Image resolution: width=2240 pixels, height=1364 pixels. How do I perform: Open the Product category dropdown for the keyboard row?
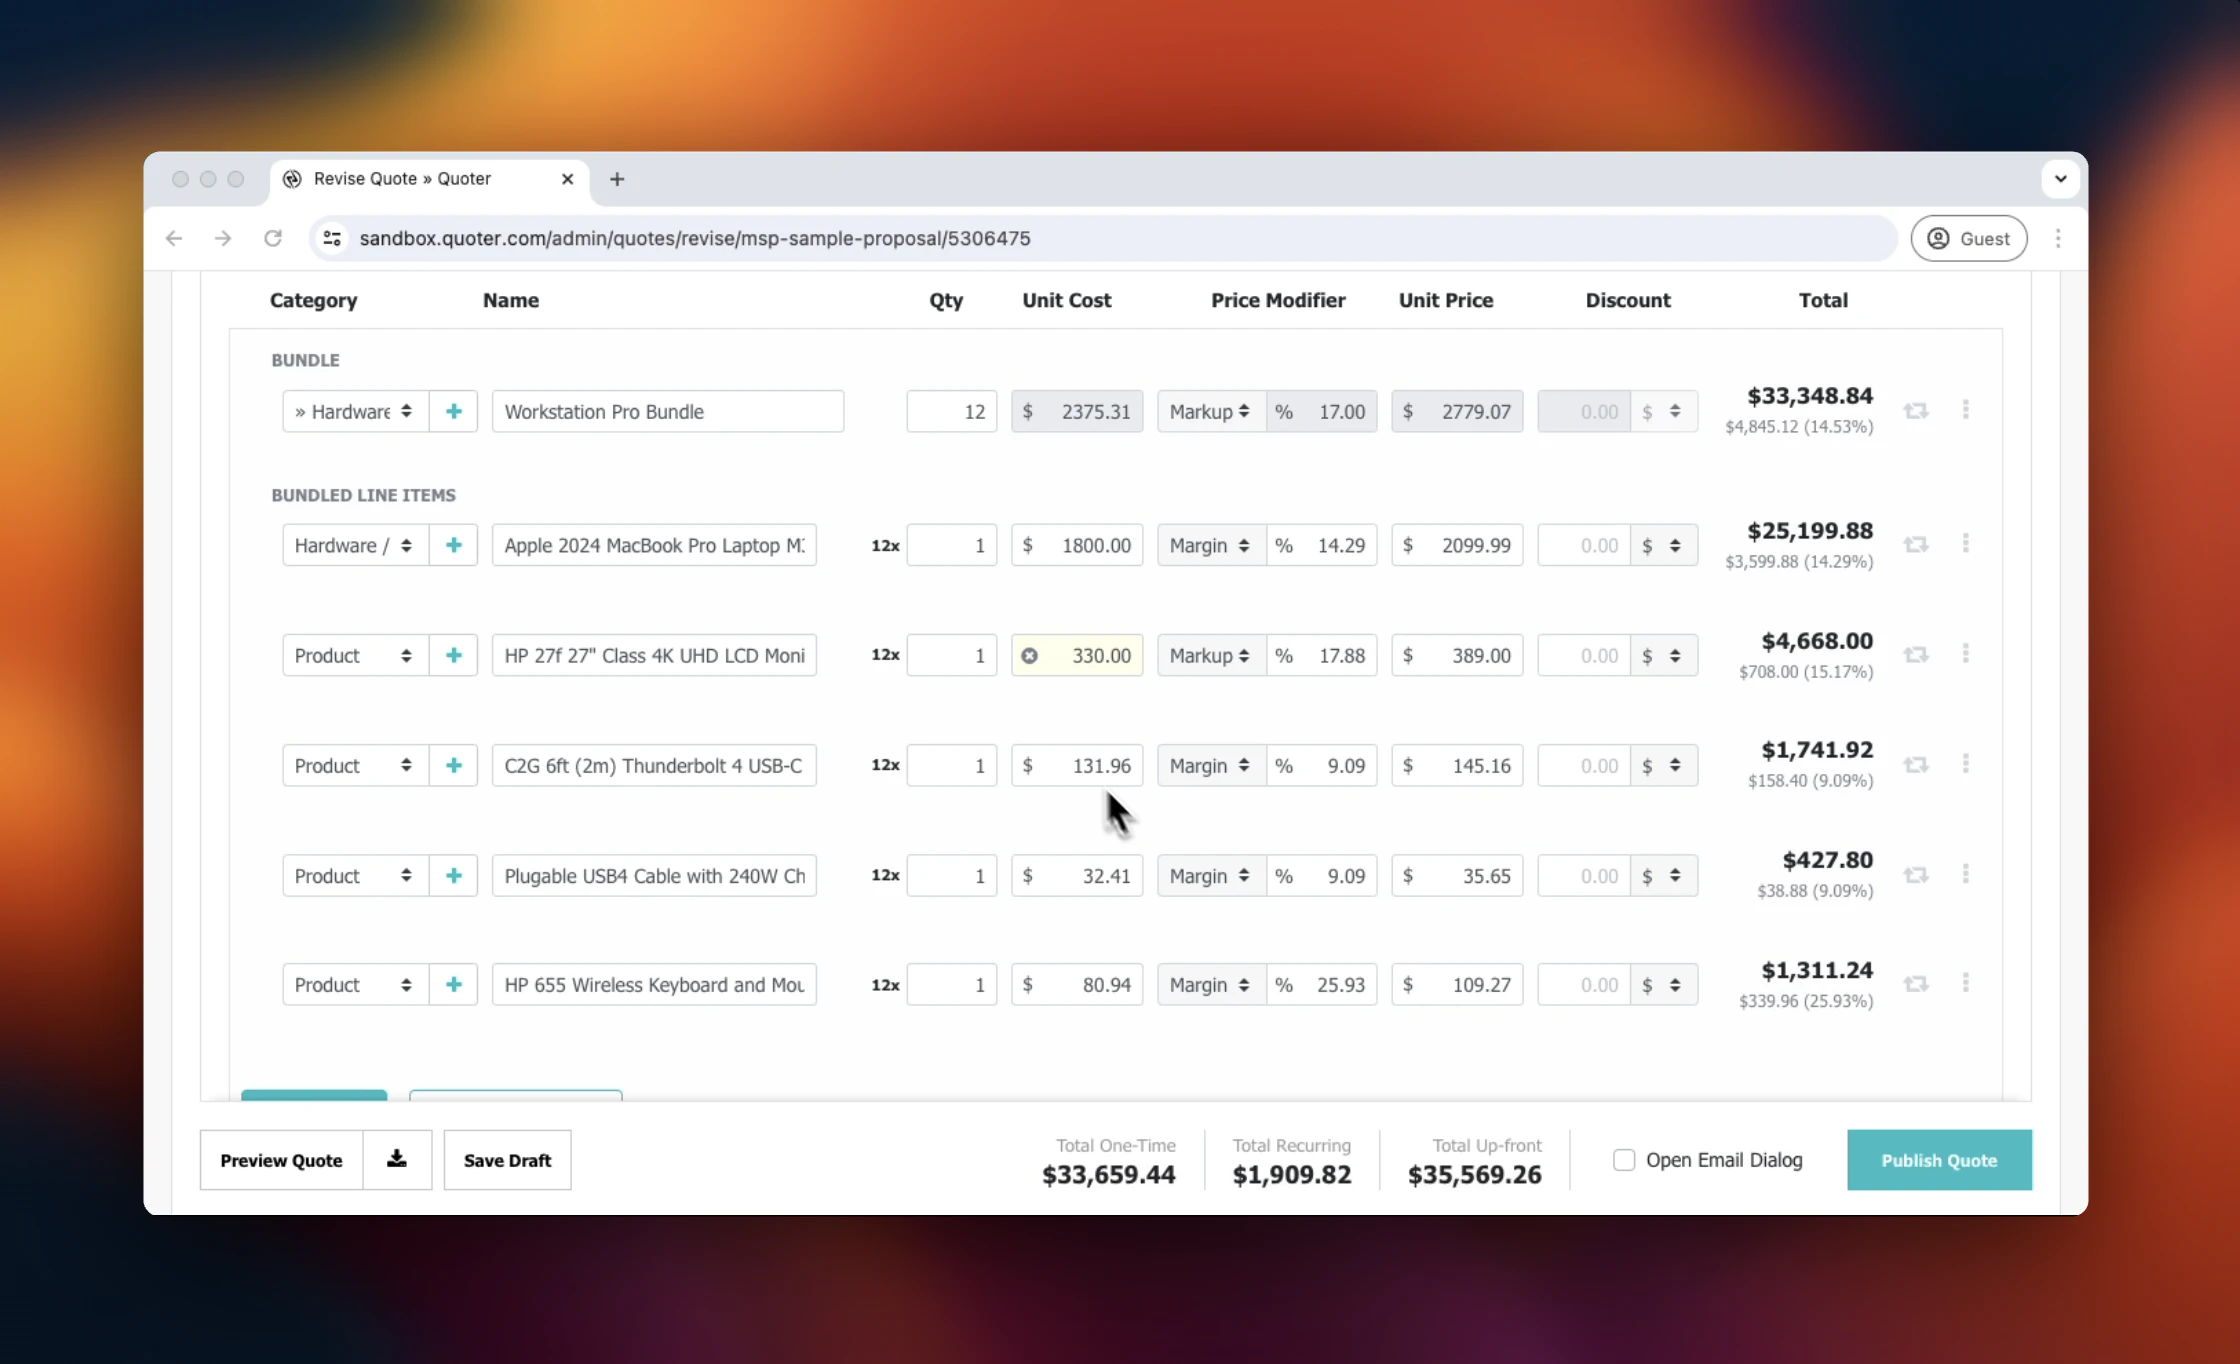click(353, 983)
